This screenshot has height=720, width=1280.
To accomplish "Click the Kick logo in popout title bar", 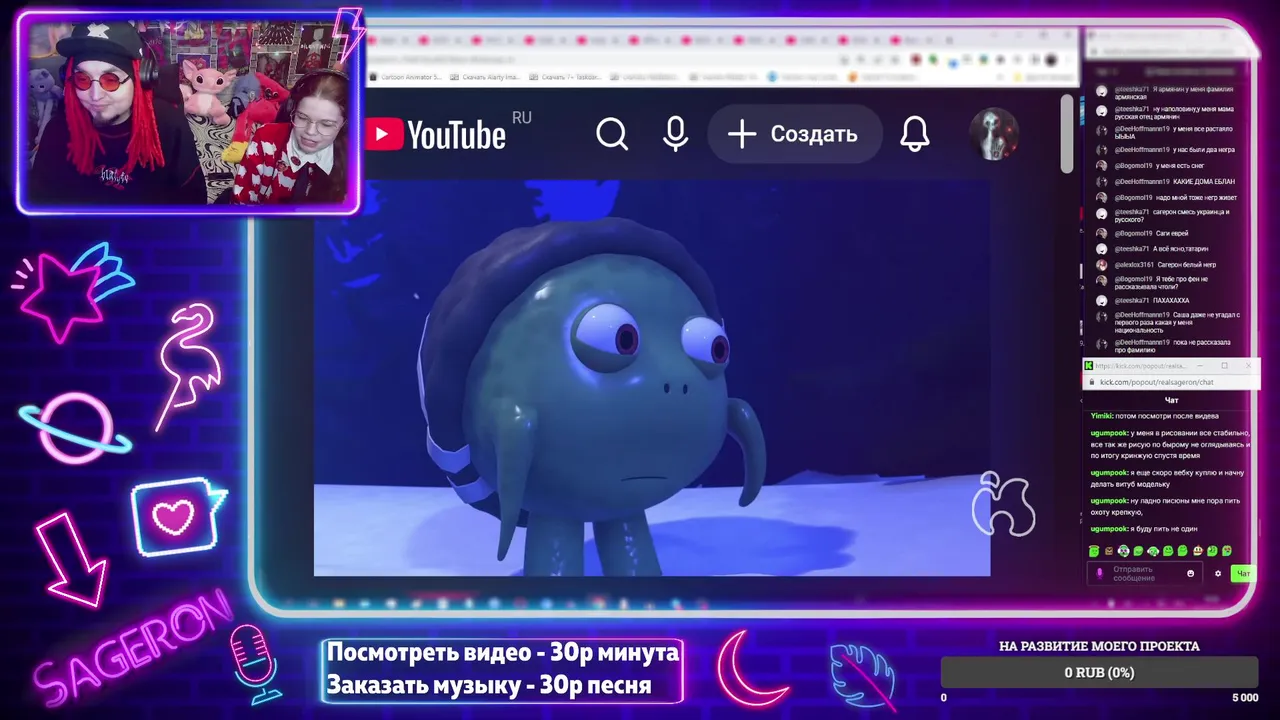I will [x=1089, y=366].
